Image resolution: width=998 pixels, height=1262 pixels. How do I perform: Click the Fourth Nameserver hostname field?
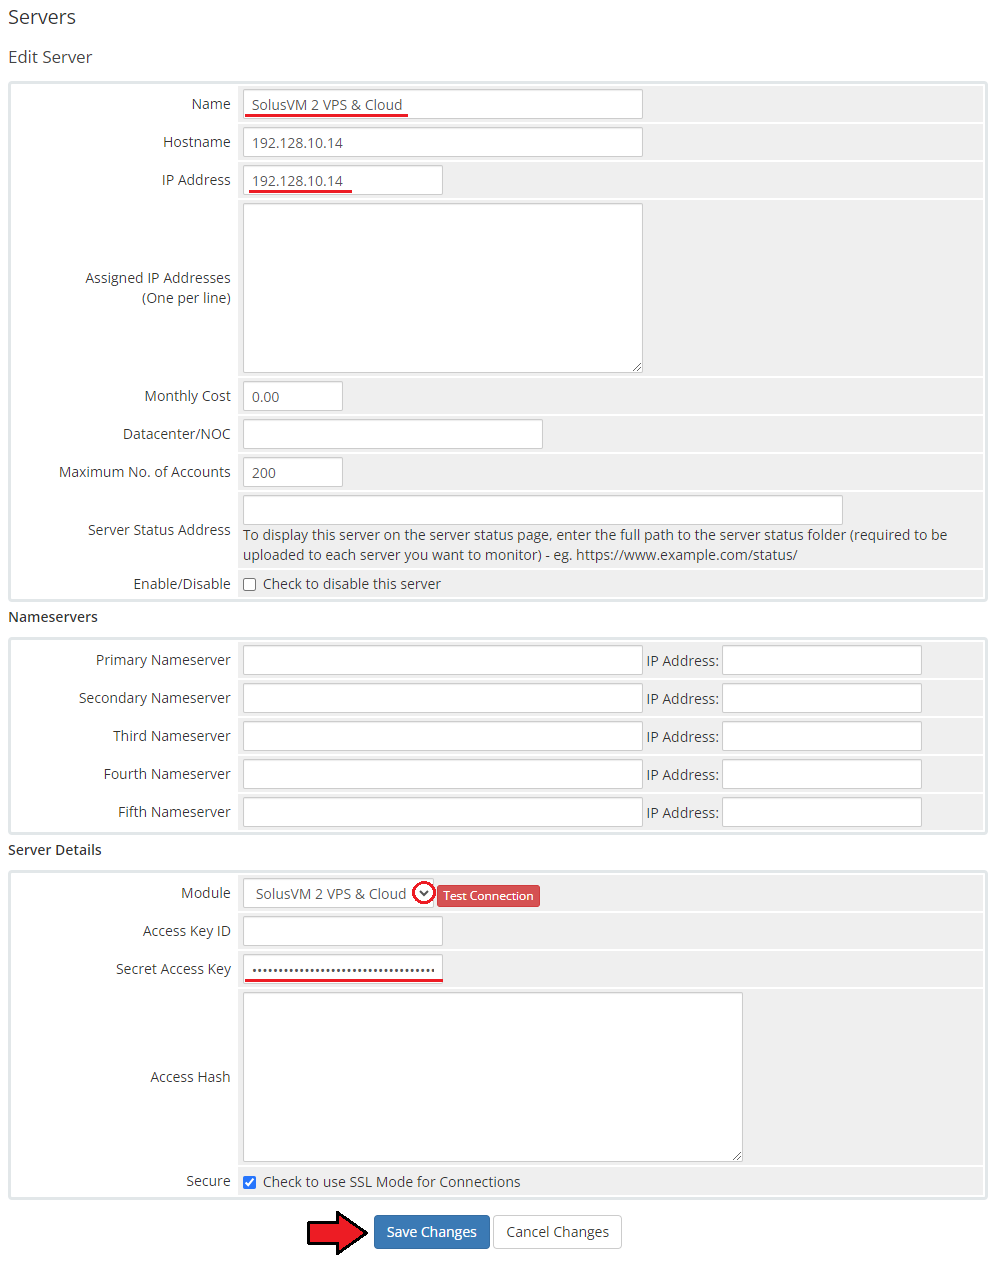coord(442,774)
